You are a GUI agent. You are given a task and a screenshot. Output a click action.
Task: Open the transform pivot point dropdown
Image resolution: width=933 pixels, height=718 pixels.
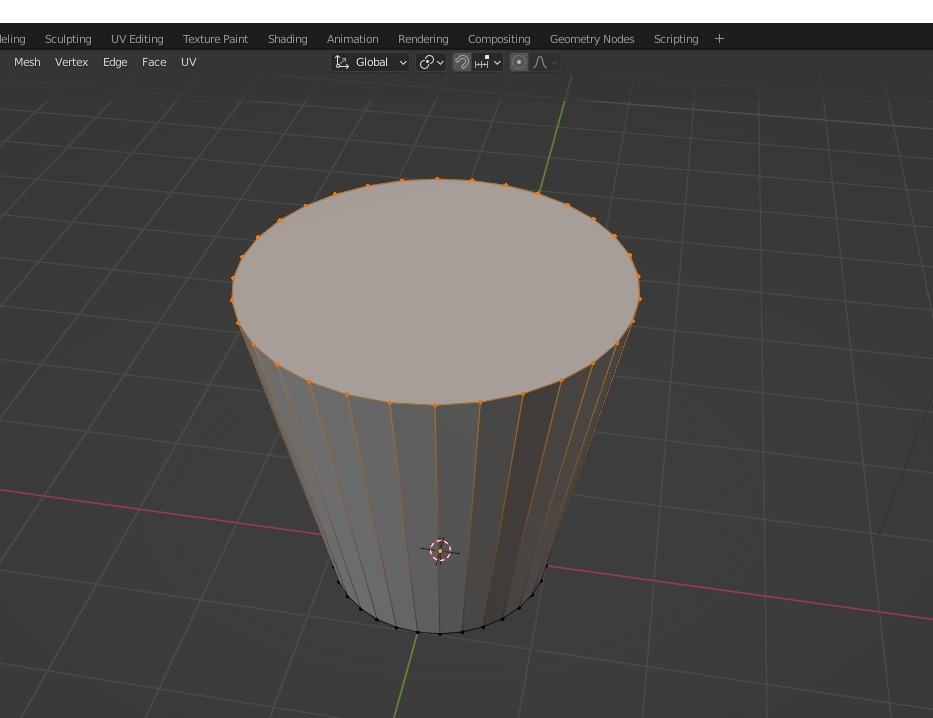pyautogui.click(x=431, y=62)
